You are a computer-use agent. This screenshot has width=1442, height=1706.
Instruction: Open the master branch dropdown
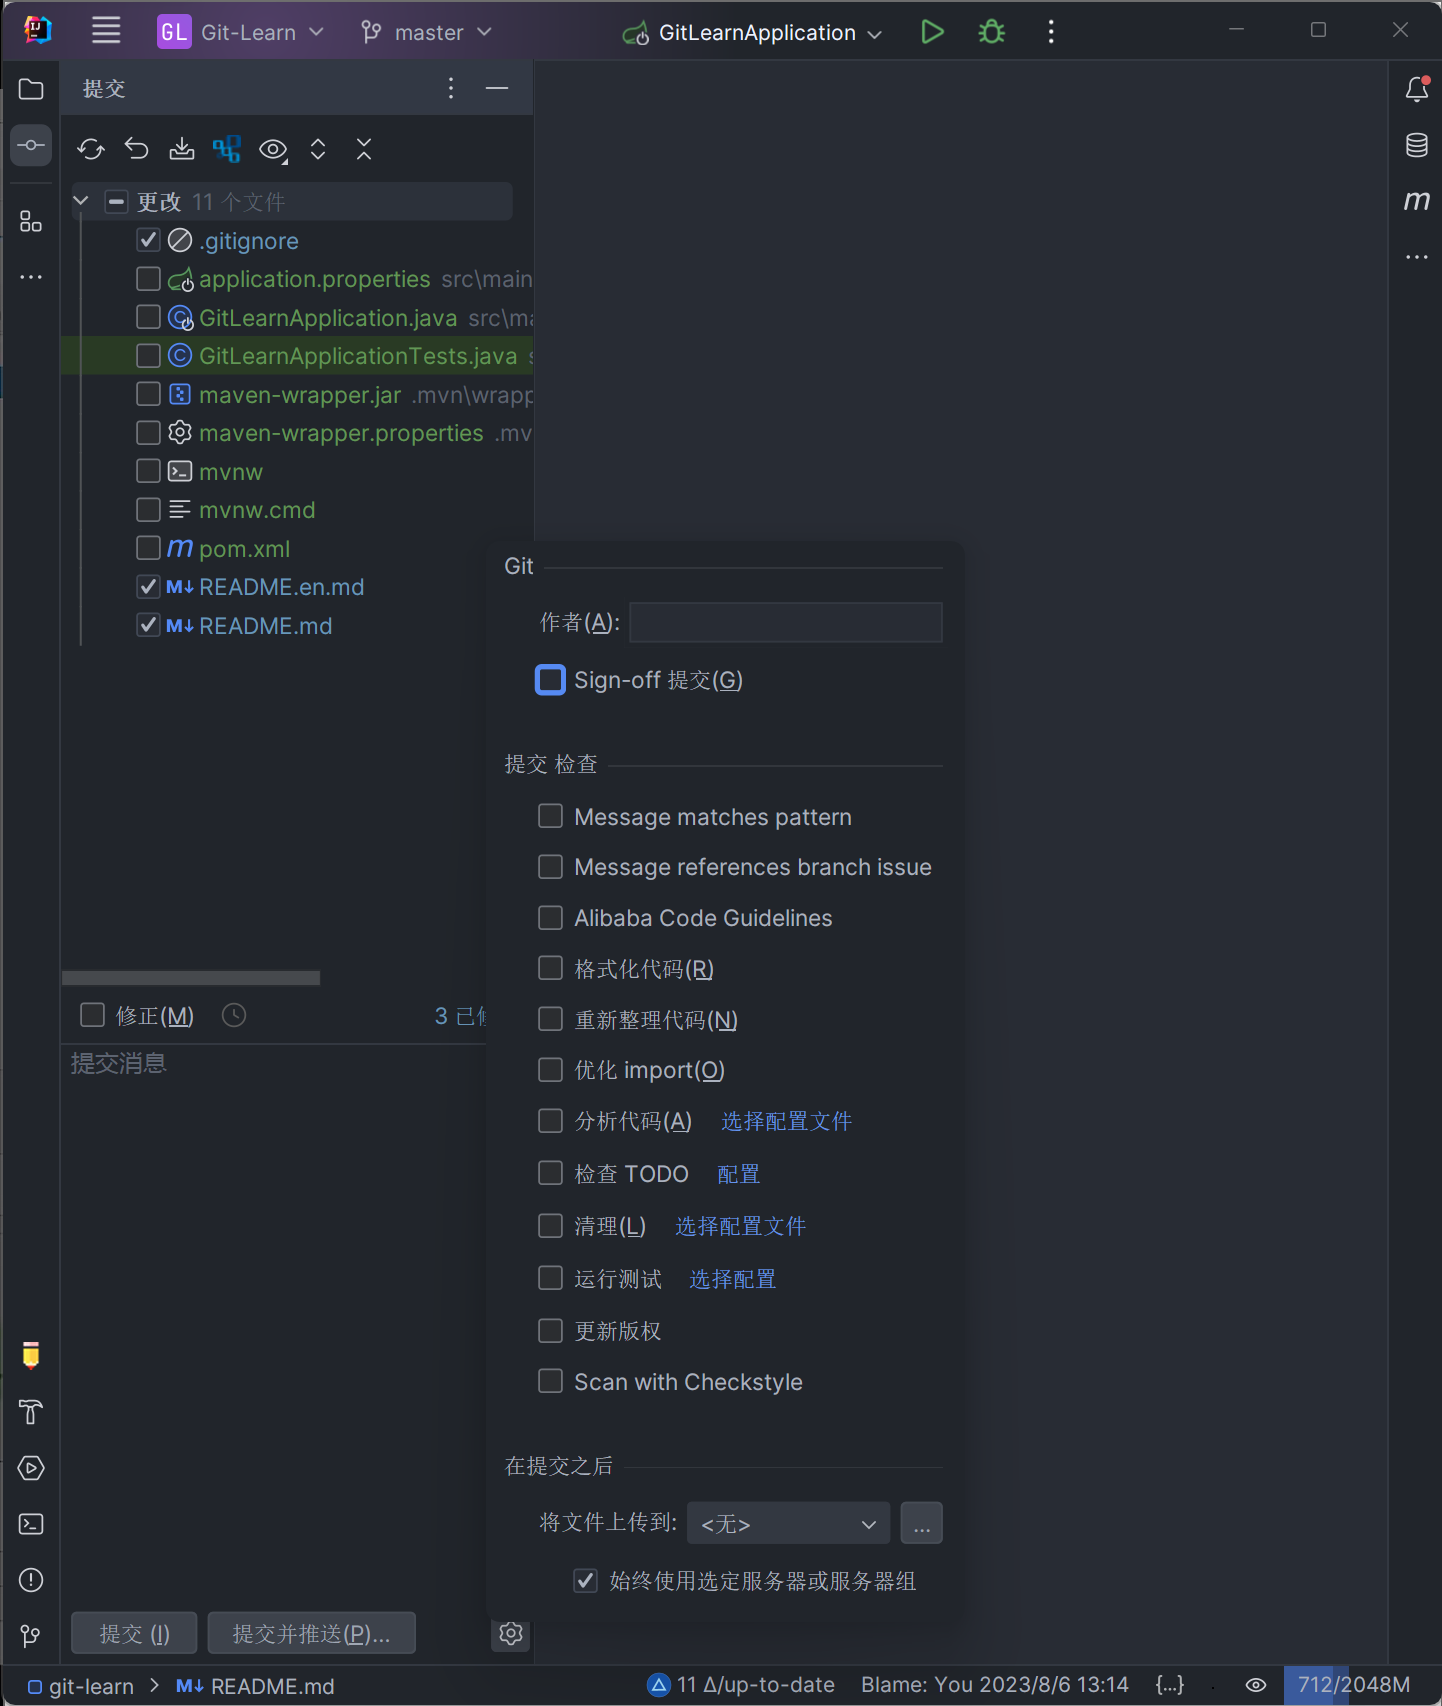pyautogui.click(x=427, y=32)
